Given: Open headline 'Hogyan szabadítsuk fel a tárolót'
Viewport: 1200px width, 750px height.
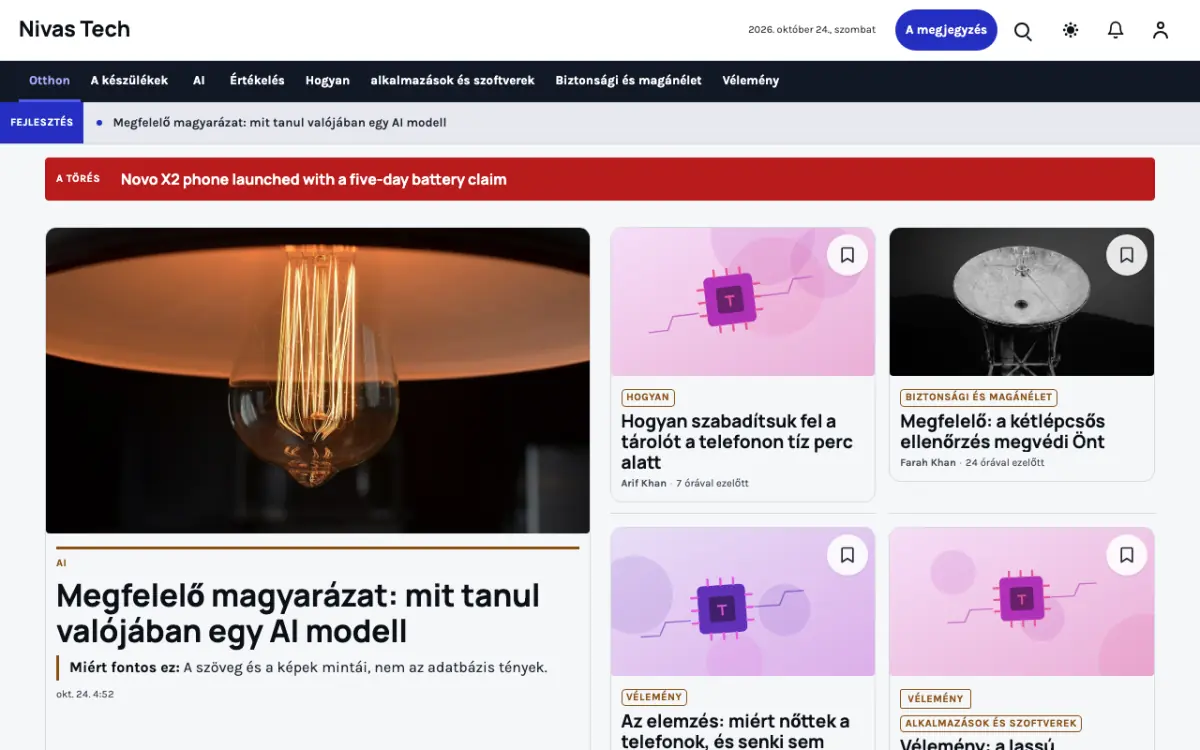Looking at the screenshot, I should coord(737,442).
